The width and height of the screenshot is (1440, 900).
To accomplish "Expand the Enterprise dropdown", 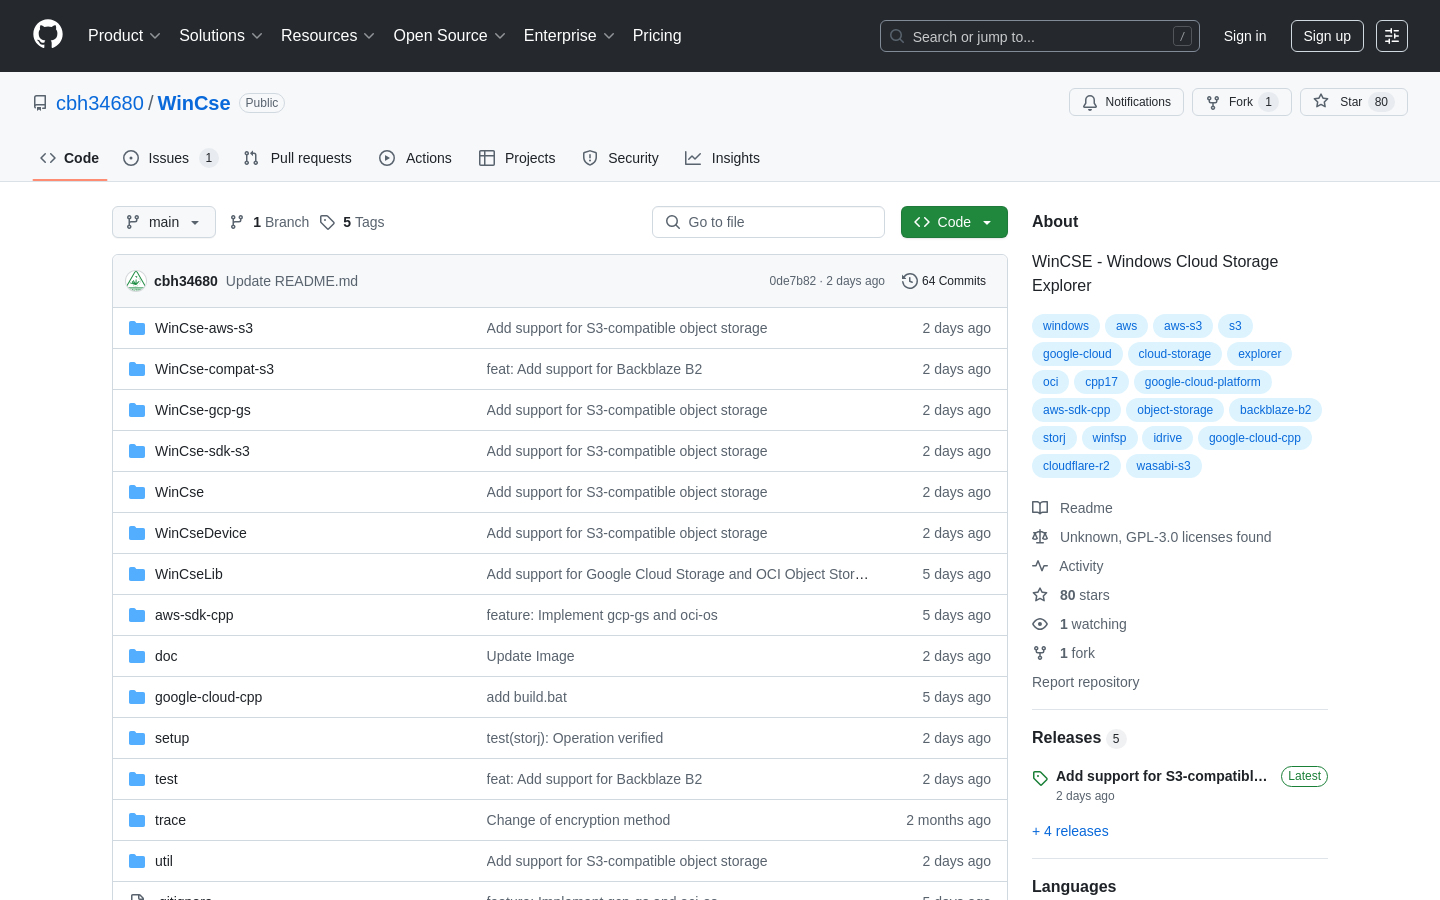I will click(x=569, y=36).
